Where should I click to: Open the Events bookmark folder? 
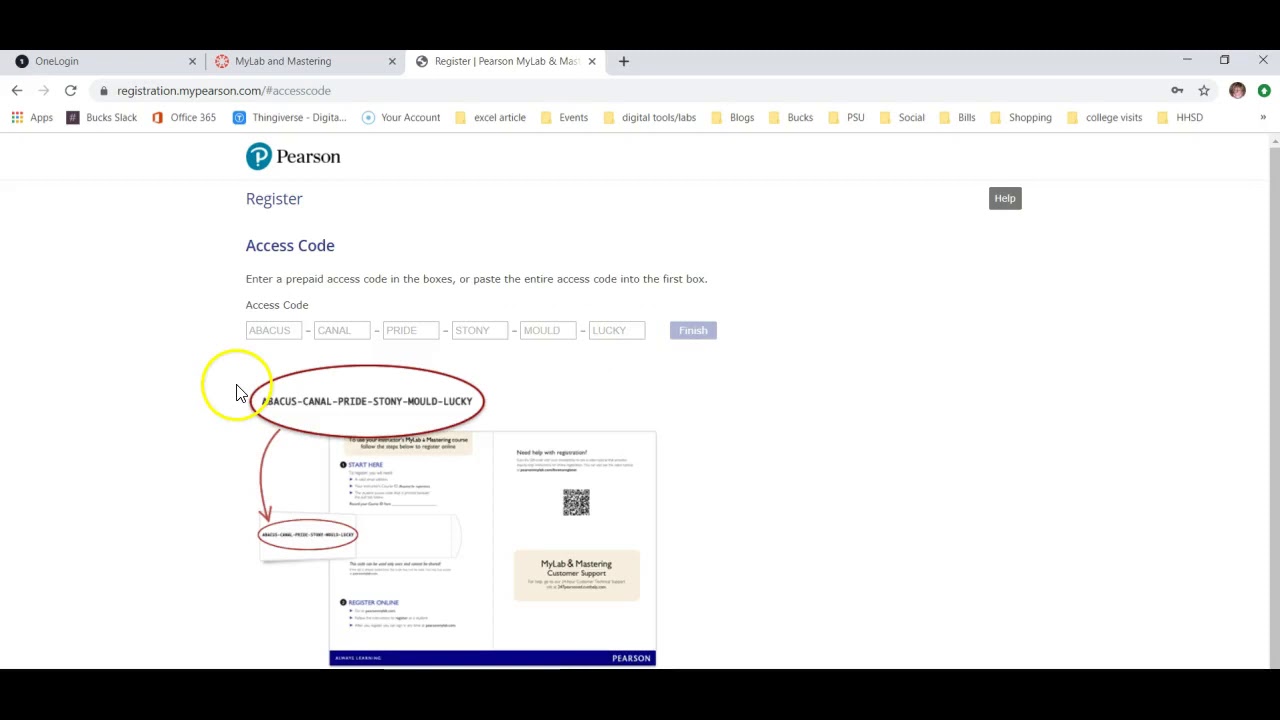click(564, 118)
